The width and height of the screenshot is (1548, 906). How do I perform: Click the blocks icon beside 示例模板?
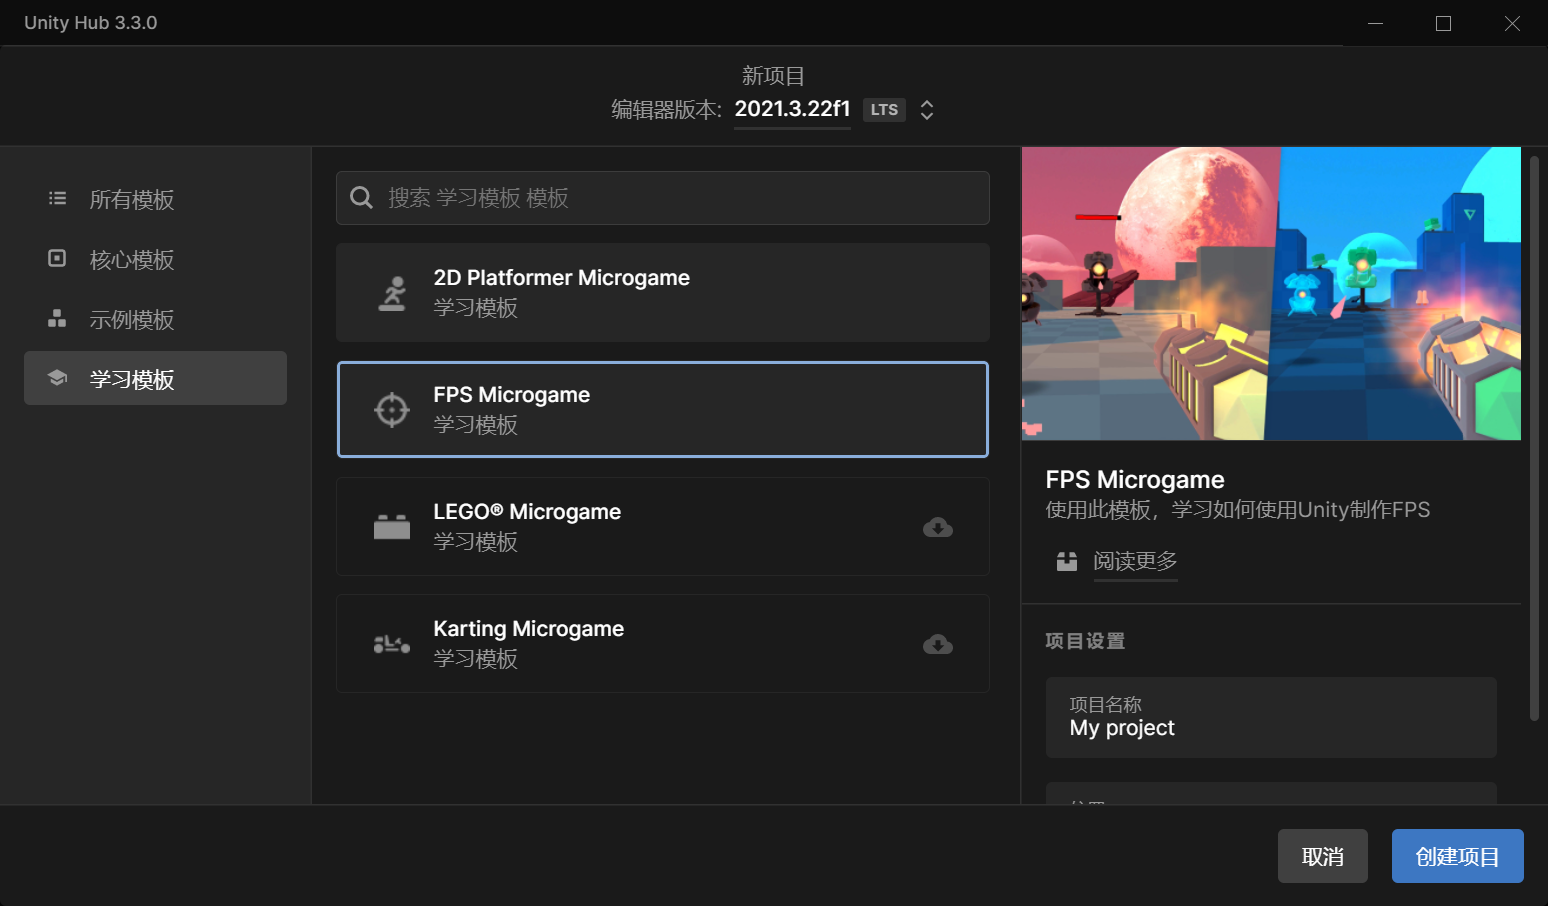tap(57, 319)
